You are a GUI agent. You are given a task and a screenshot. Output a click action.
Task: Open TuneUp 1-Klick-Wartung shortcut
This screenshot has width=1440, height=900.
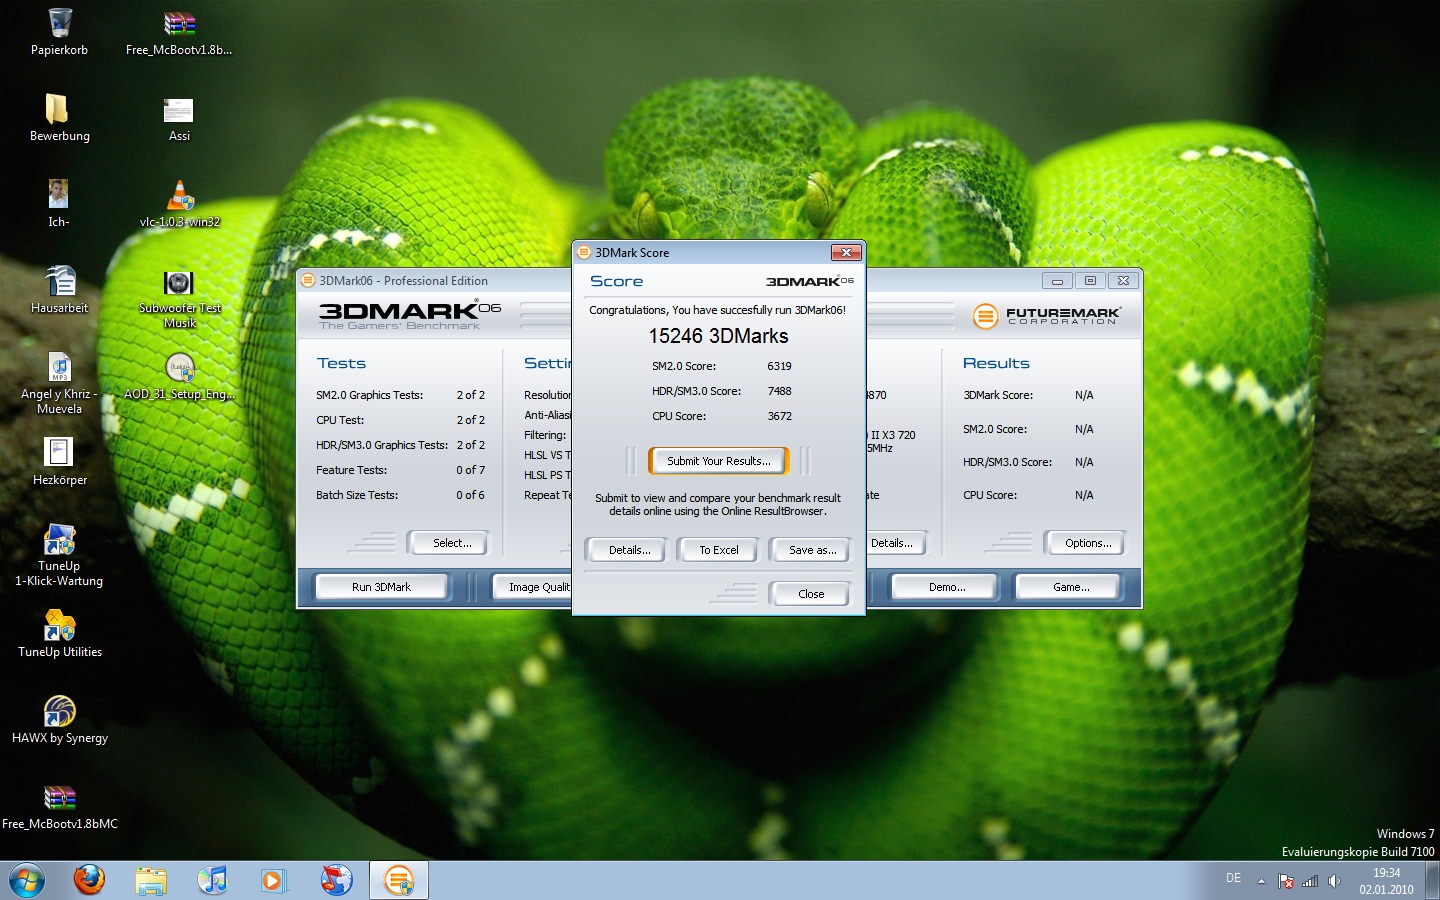59,555
